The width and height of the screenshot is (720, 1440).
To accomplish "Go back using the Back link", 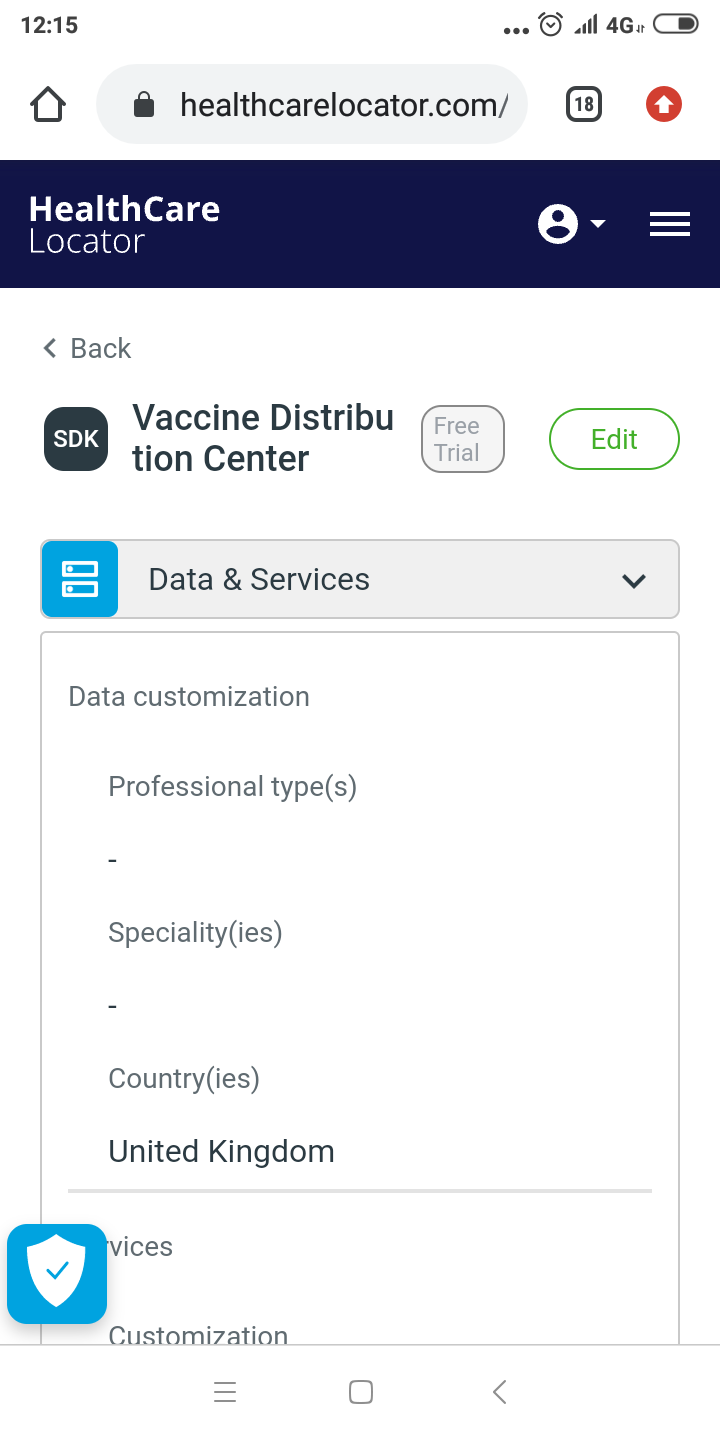I will pos(88,348).
